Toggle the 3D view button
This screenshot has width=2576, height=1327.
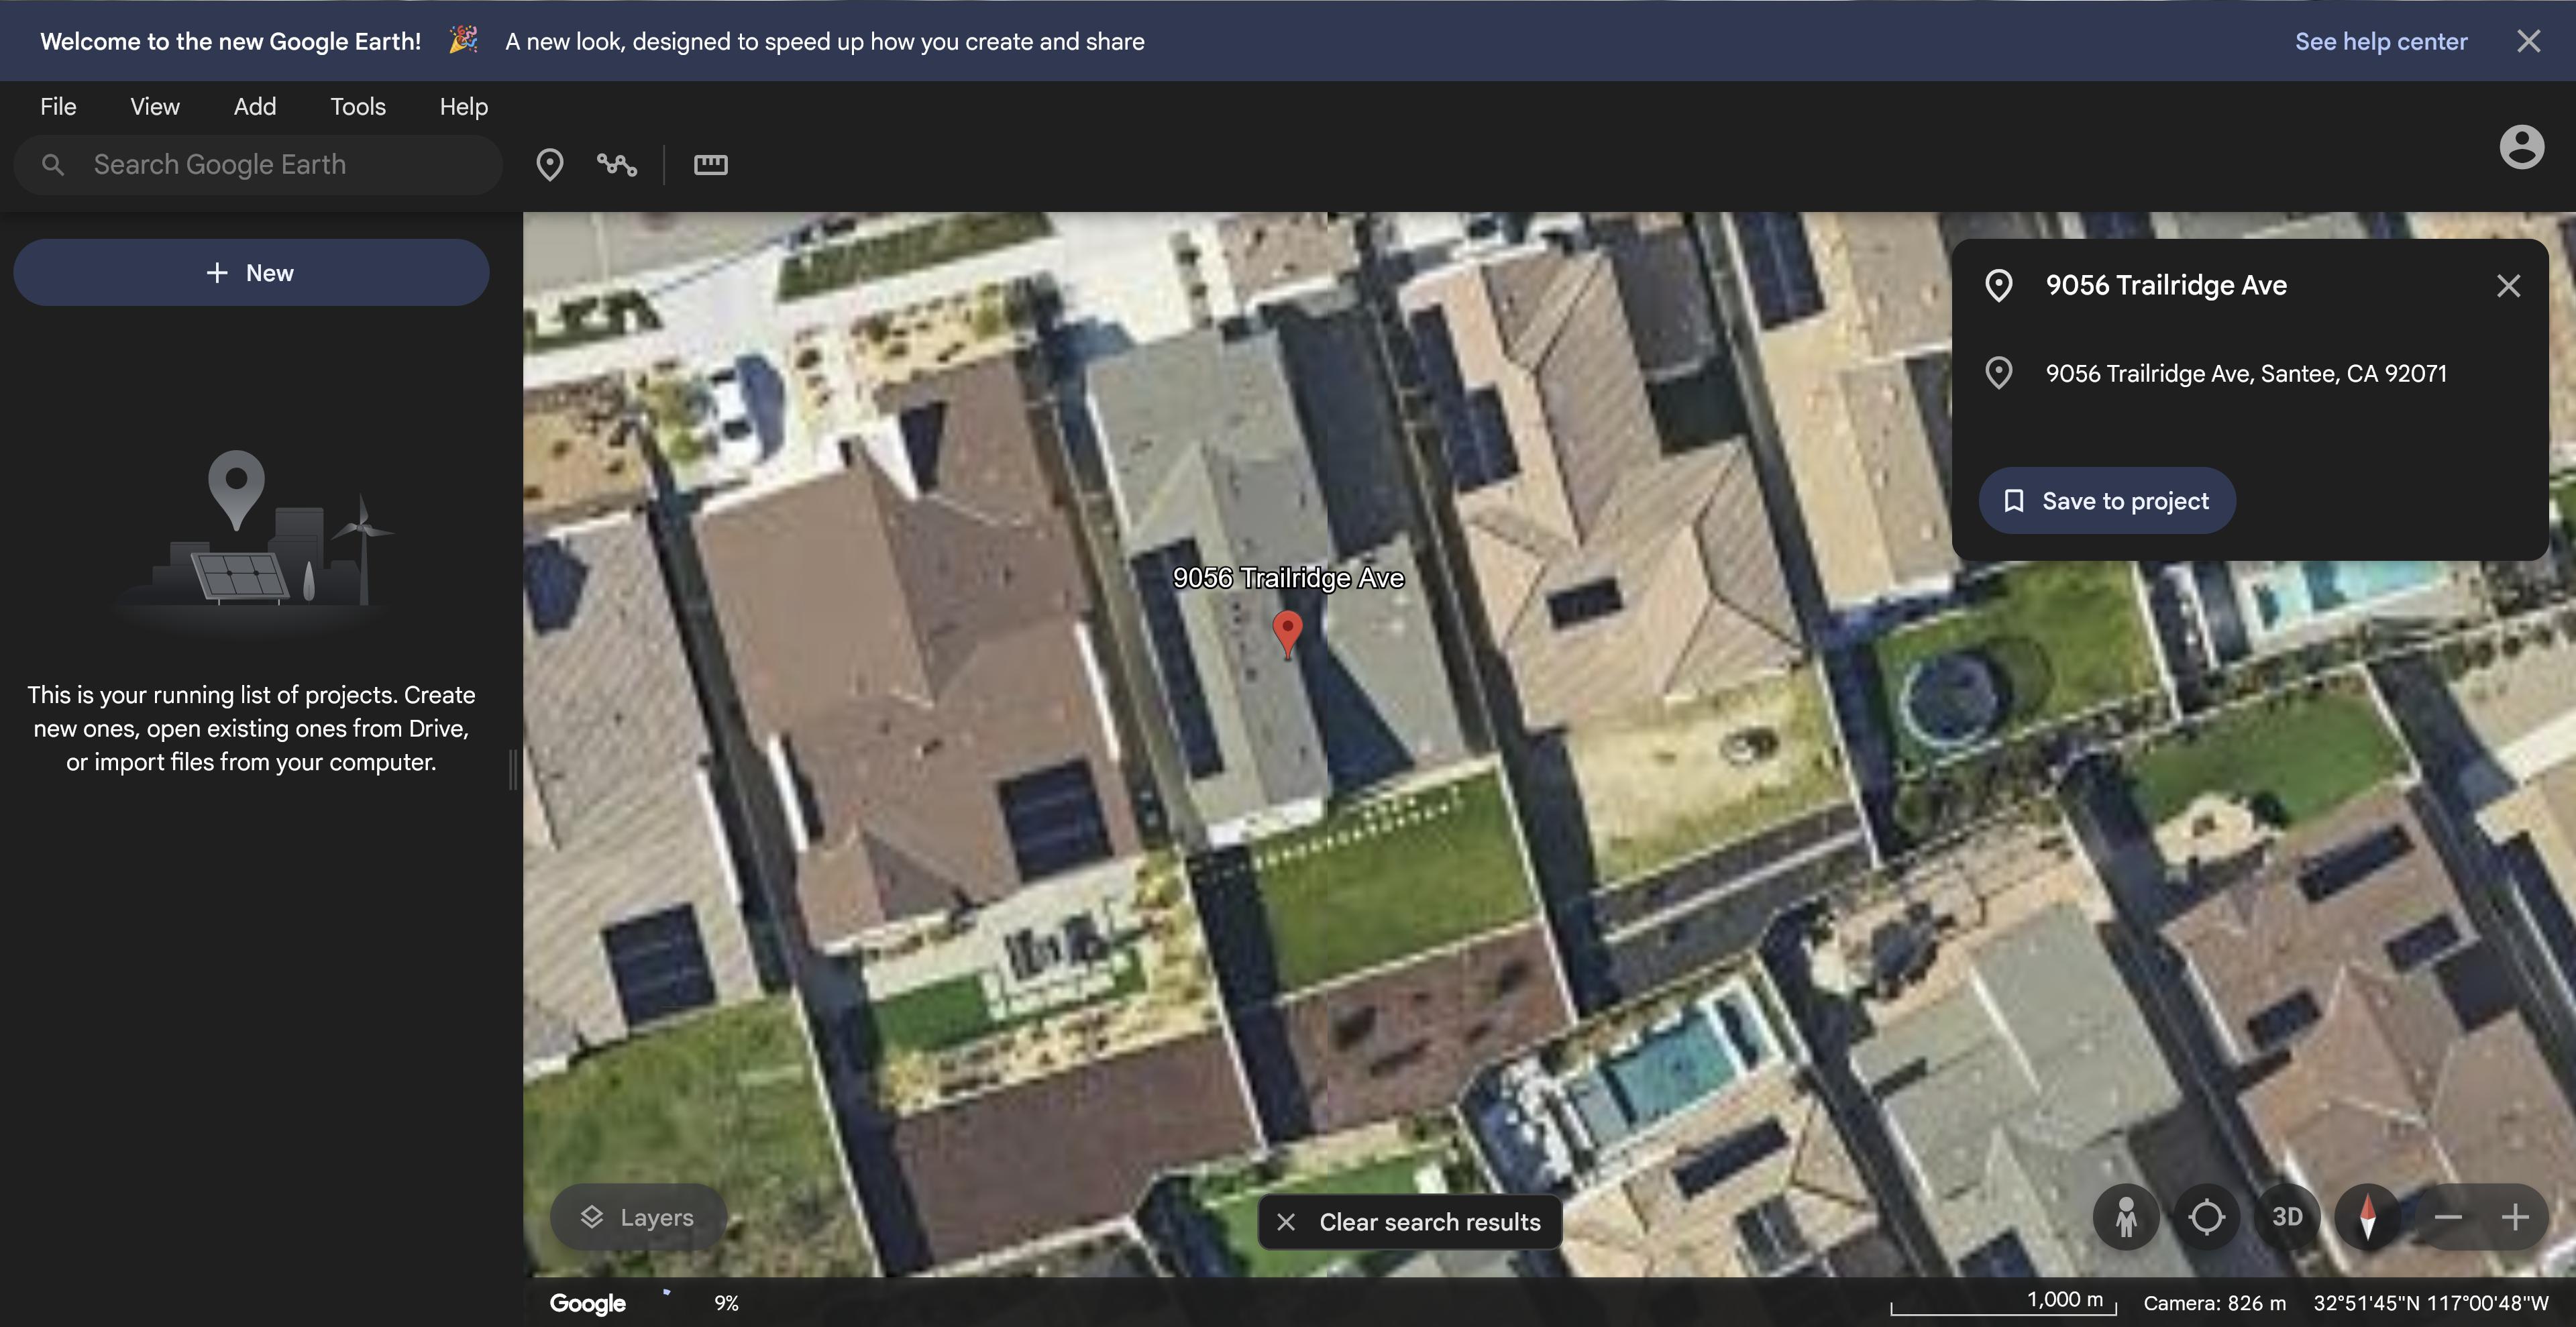[2286, 1217]
